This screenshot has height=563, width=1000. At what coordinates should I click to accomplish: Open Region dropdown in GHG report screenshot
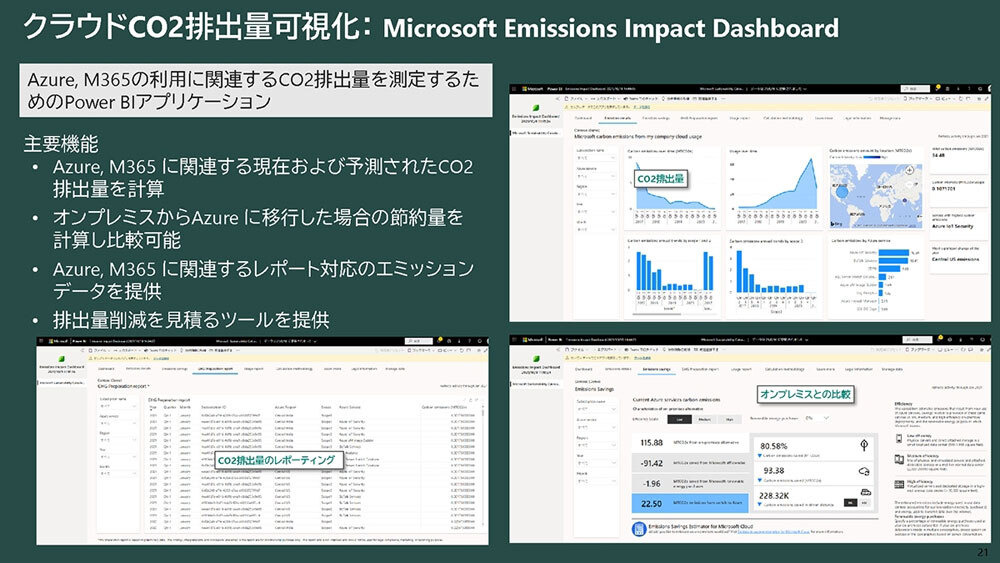pyautogui.click(x=118, y=440)
